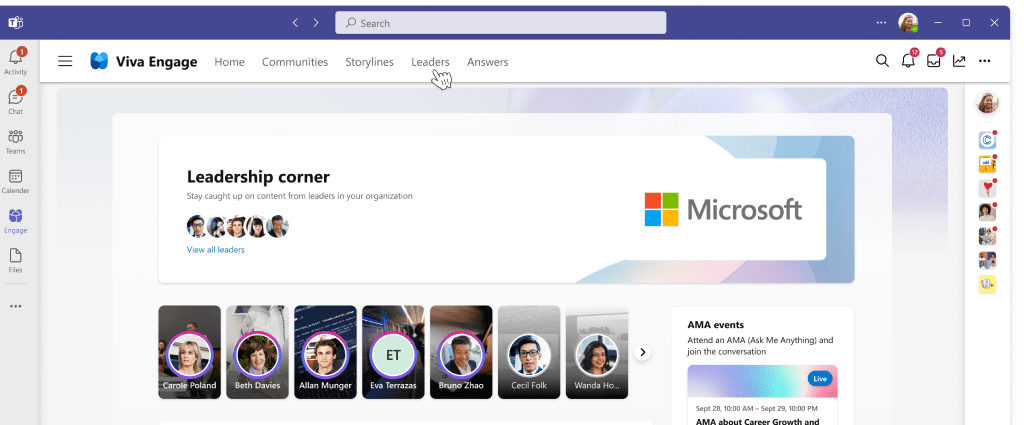This screenshot has height=425, width=1024.
Task: Open Viva Engage notifications bell
Action: (908, 61)
